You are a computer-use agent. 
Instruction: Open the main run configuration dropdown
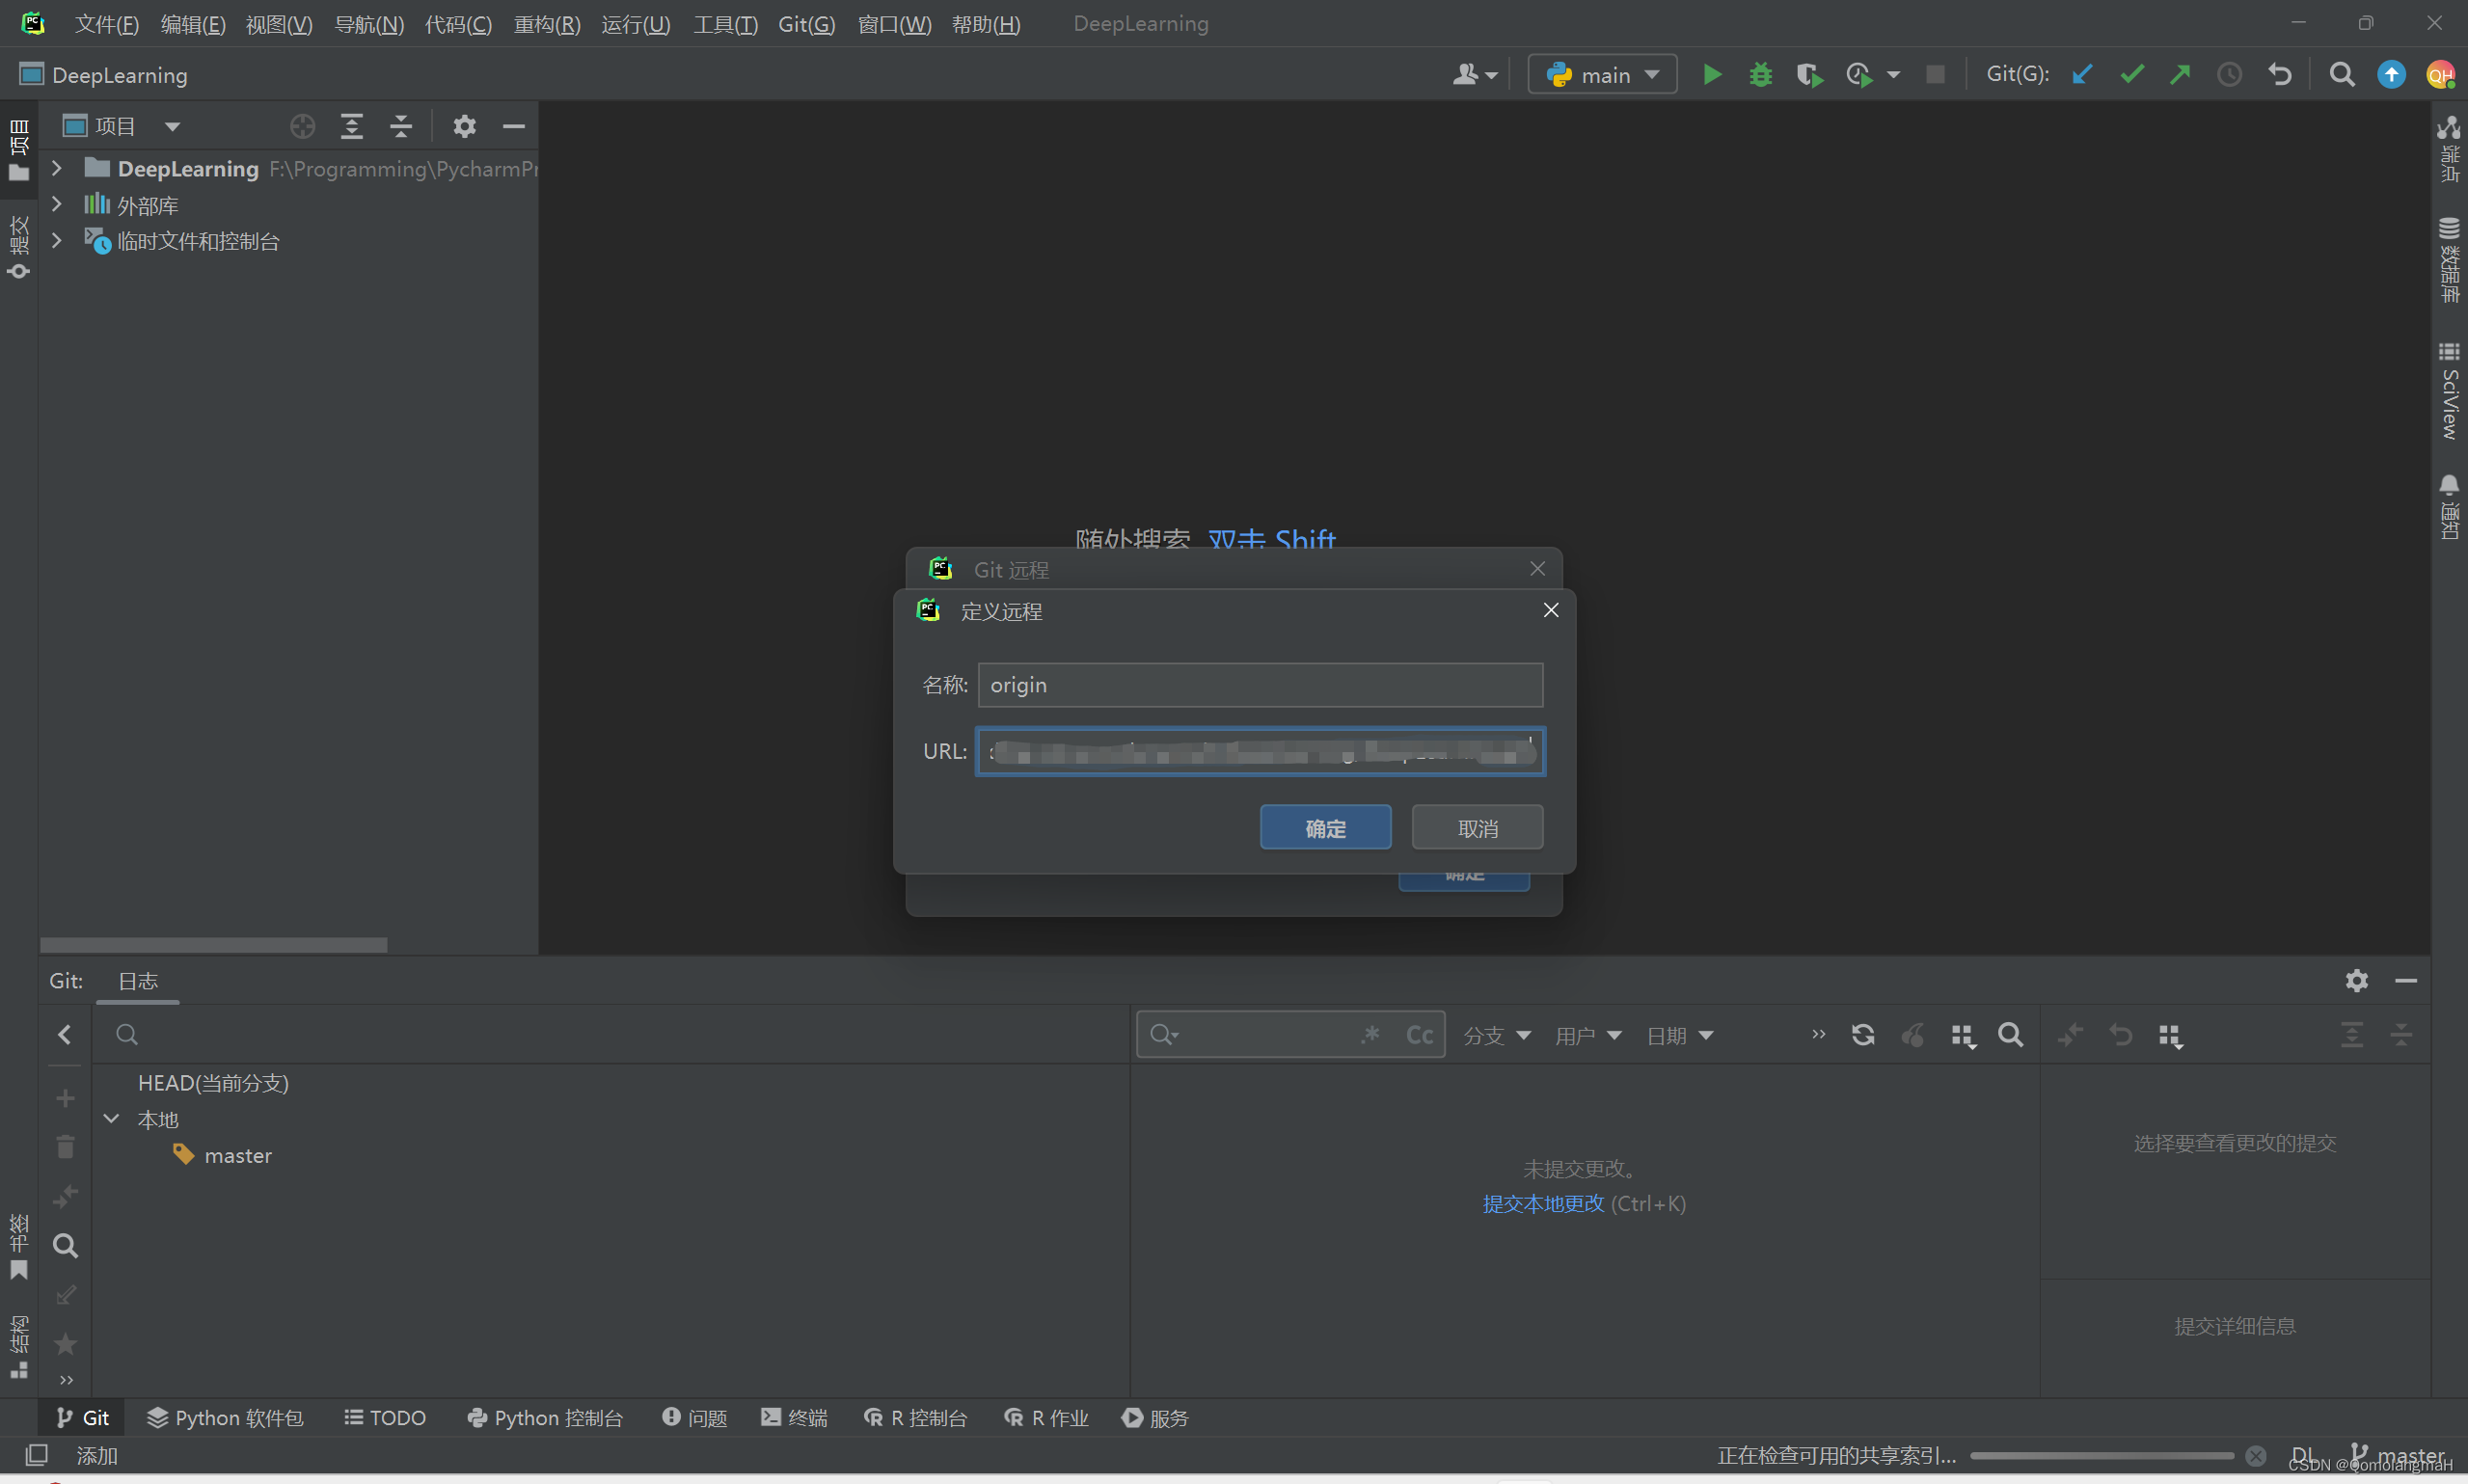pos(1603,75)
